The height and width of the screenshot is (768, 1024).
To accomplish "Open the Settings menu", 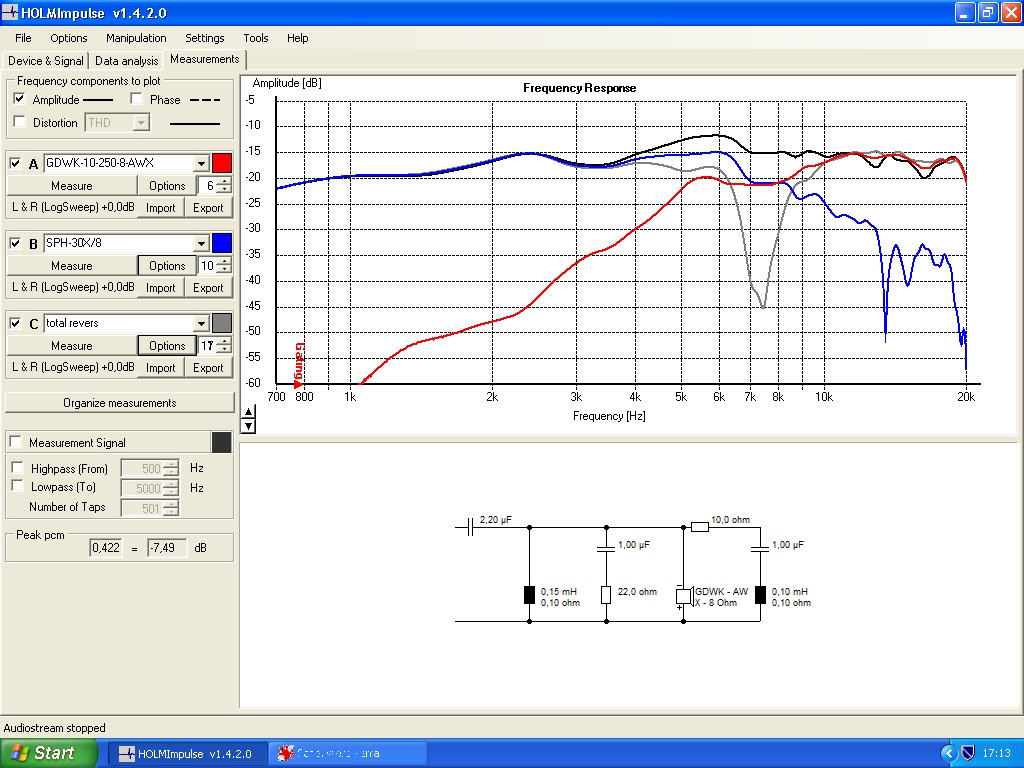I will click(204, 38).
